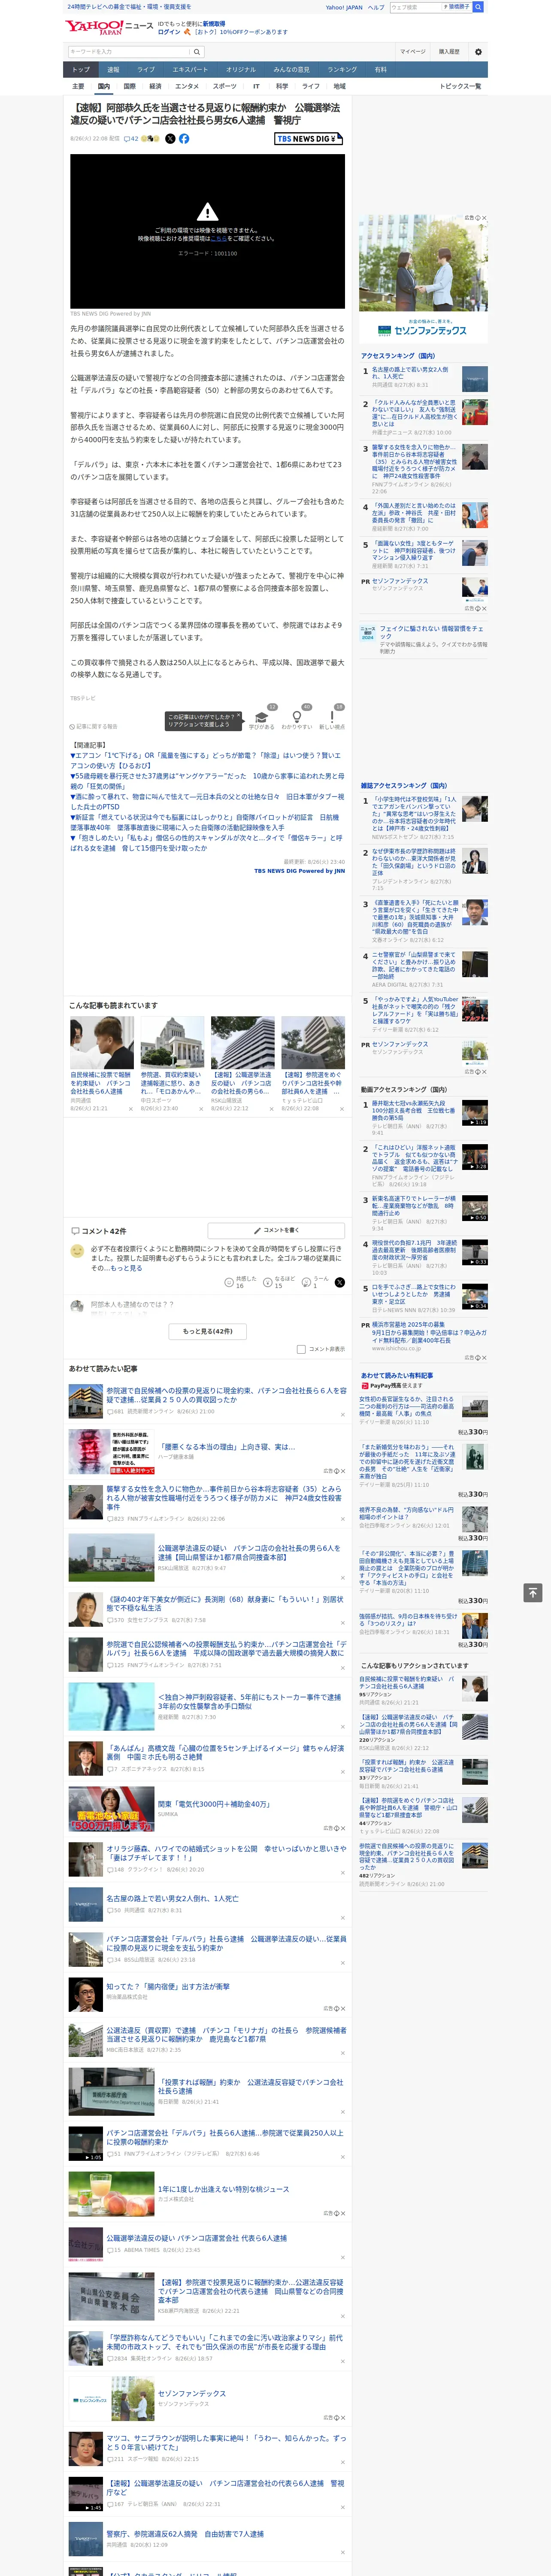Select 国際 category in sub navigation

(129, 86)
